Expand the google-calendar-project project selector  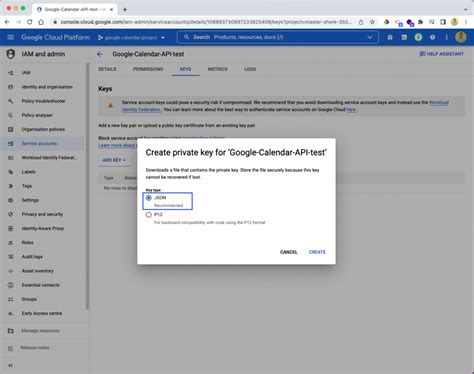(x=131, y=38)
